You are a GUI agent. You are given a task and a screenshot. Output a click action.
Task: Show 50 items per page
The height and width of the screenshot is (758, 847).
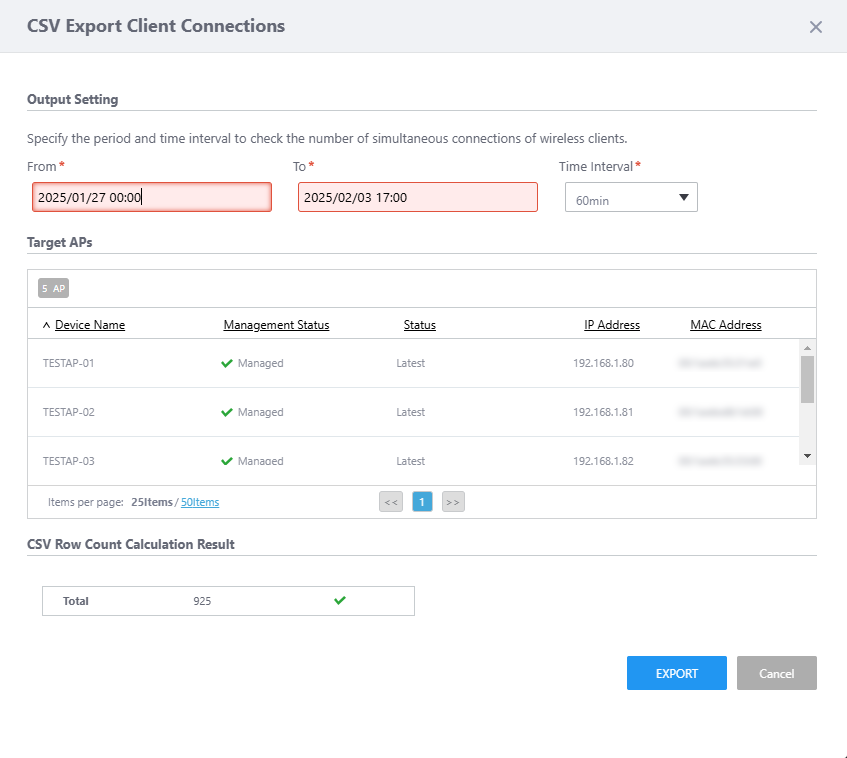click(200, 502)
